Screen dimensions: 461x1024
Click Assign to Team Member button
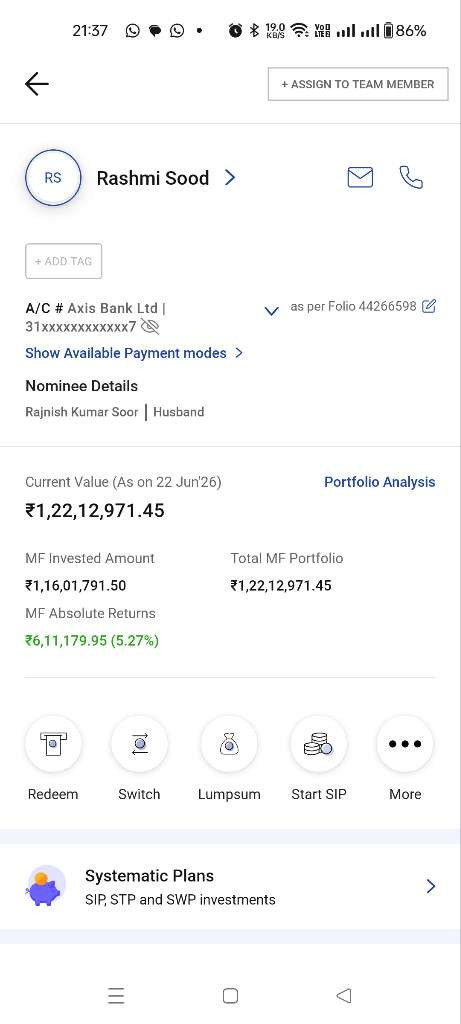(358, 84)
